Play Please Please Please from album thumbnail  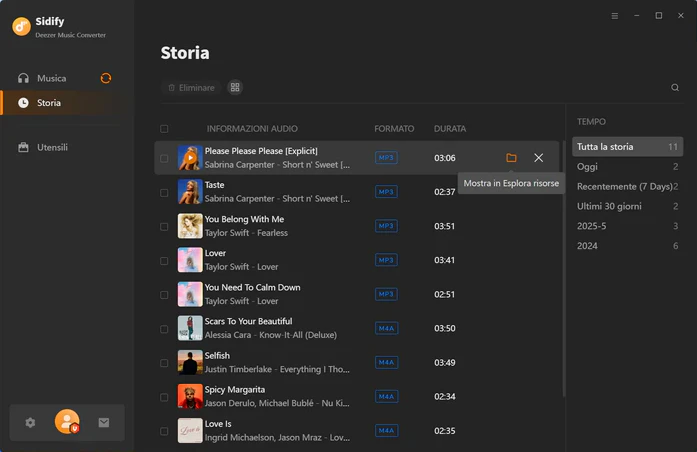[190, 158]
